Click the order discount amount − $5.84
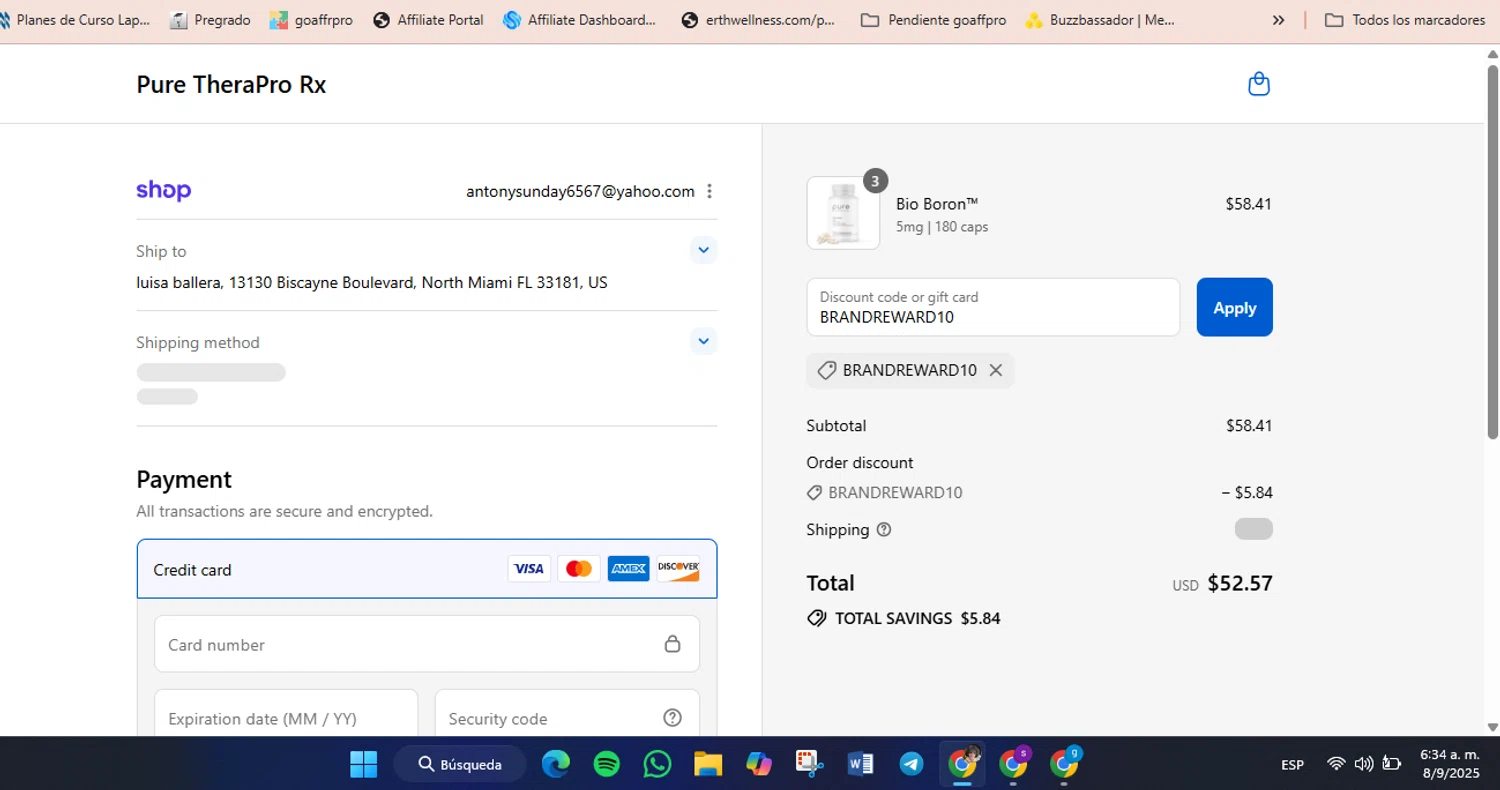This screenshot has height=790, width=1500. pos(1247,492)
